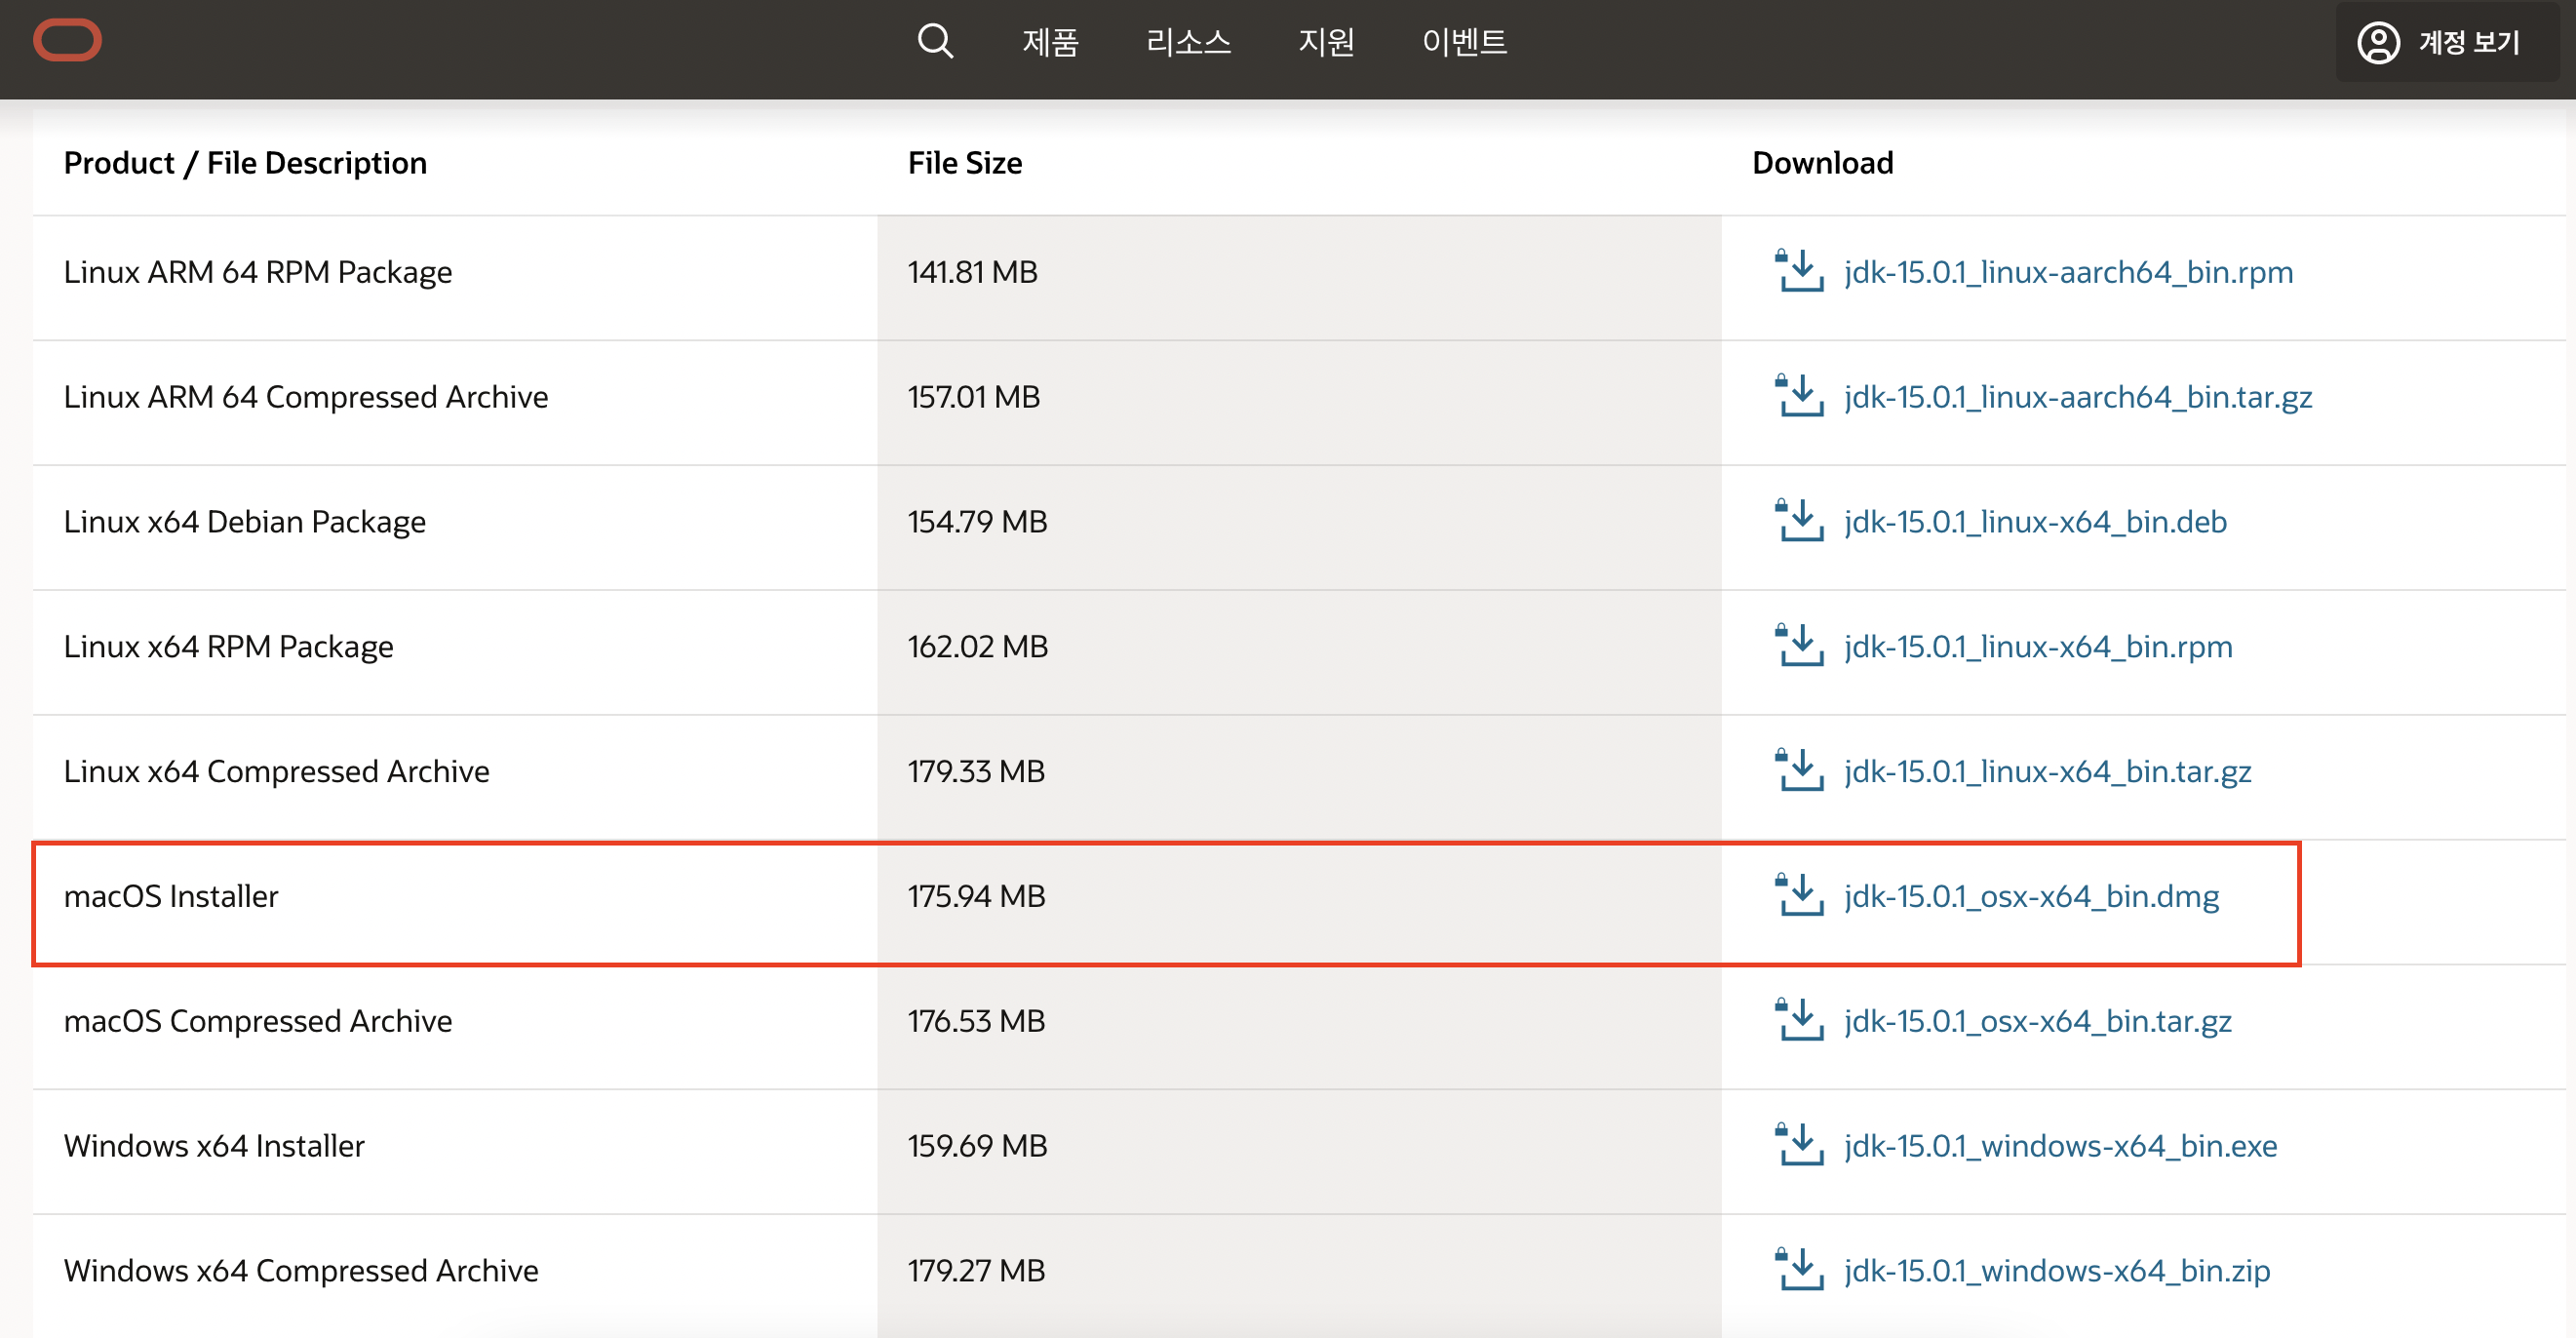This screenshot has width=2576, height=1338.
Task: Click download icon for osx-x64 dmg
Action: 1798,895
